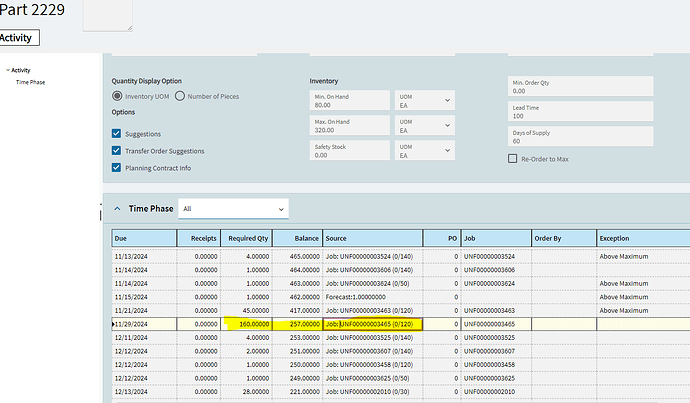The image size is (690, 403).
Task: Click Required Qty 28.00000 cell
Action: point(246,392)
